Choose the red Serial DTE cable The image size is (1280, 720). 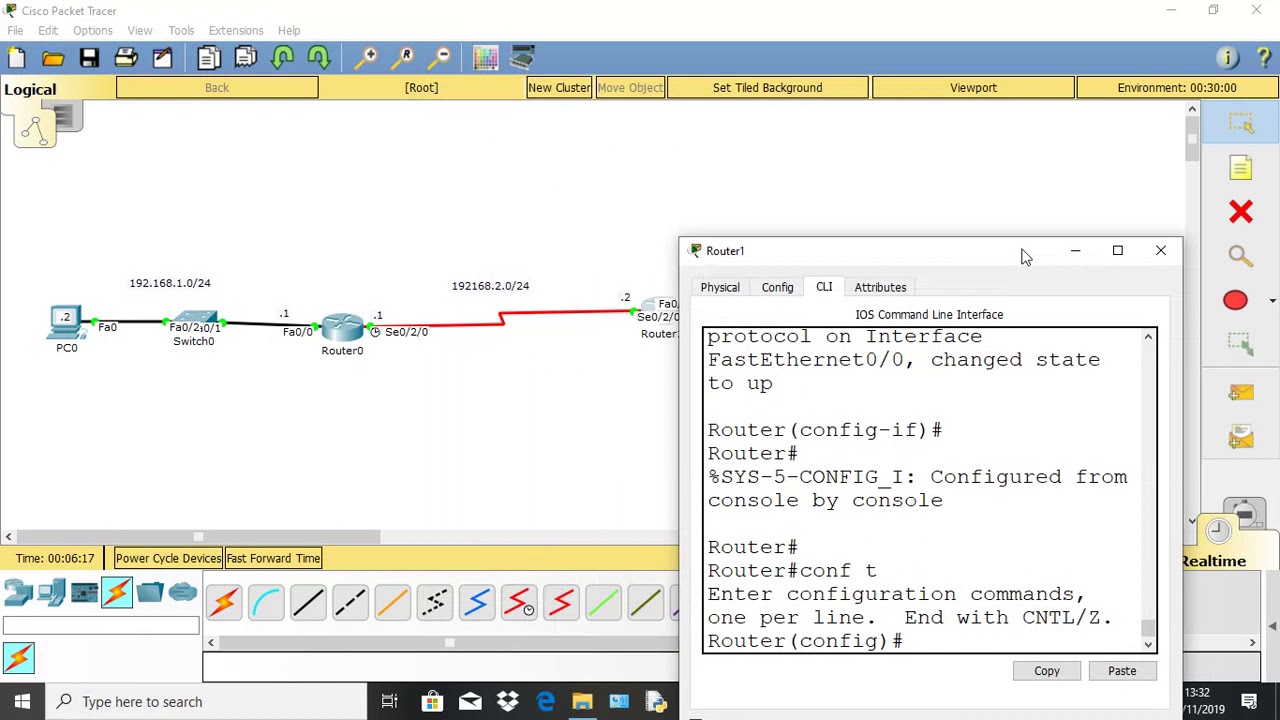561,602
